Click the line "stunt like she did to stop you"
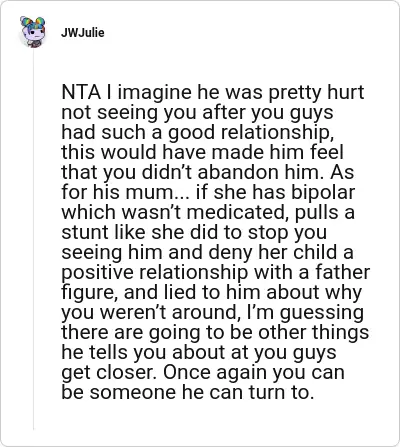 coord(194,232)
